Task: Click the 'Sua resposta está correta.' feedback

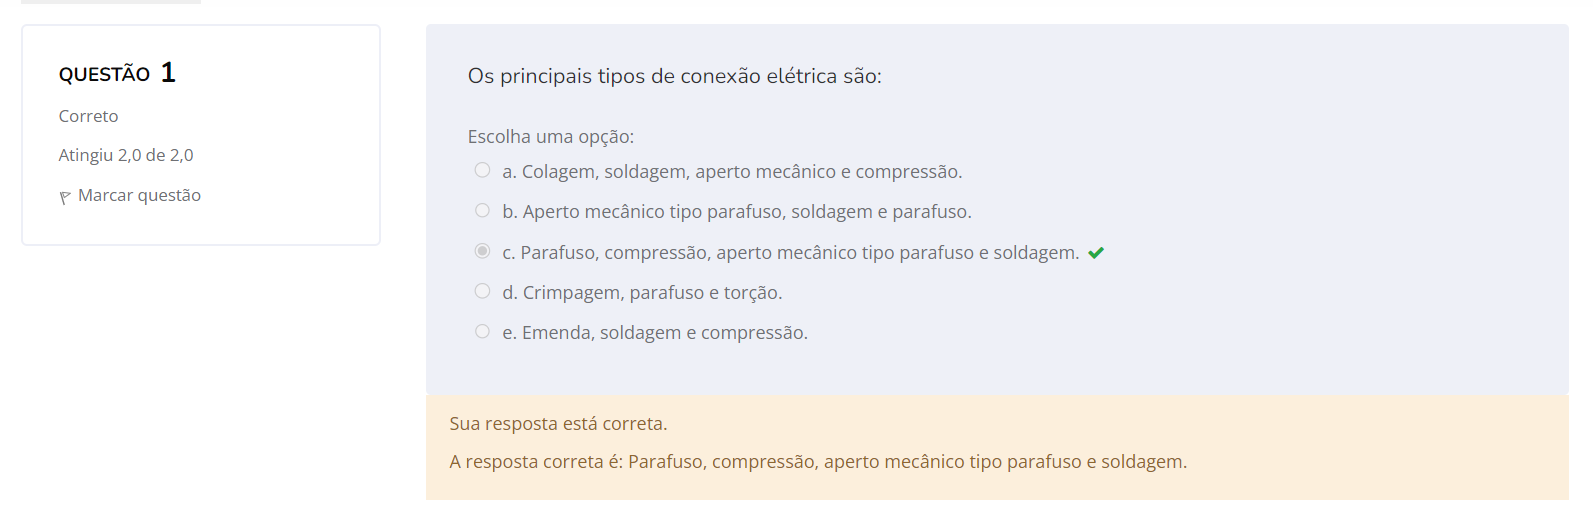Action: [558, 424]
